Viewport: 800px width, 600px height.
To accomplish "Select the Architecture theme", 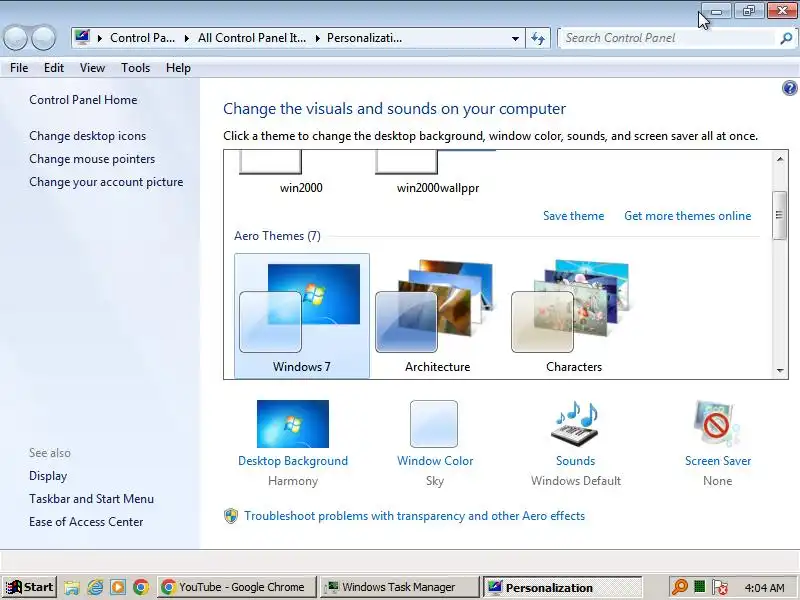I will click(x=437, y=316).
